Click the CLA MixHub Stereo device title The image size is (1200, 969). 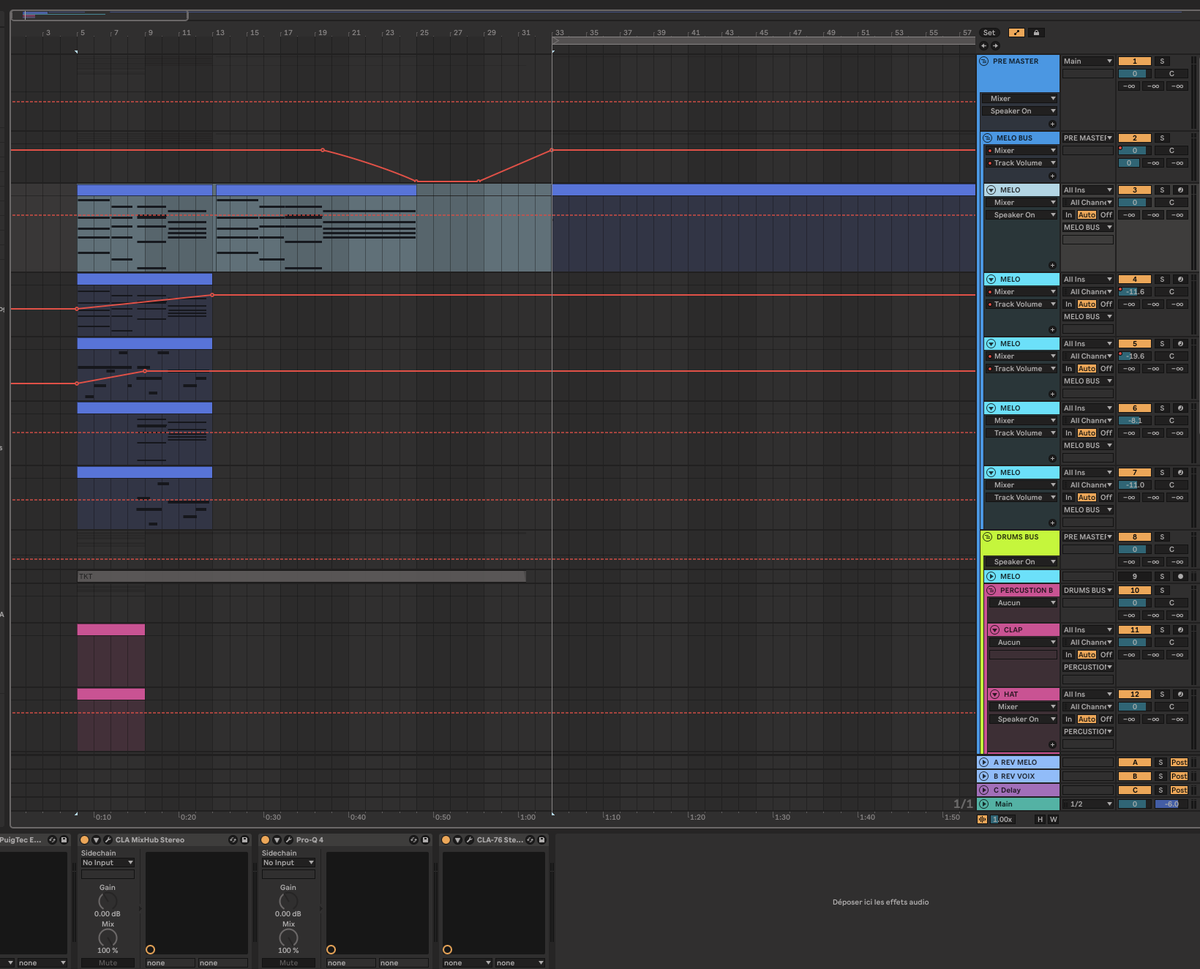pos(150,840)
